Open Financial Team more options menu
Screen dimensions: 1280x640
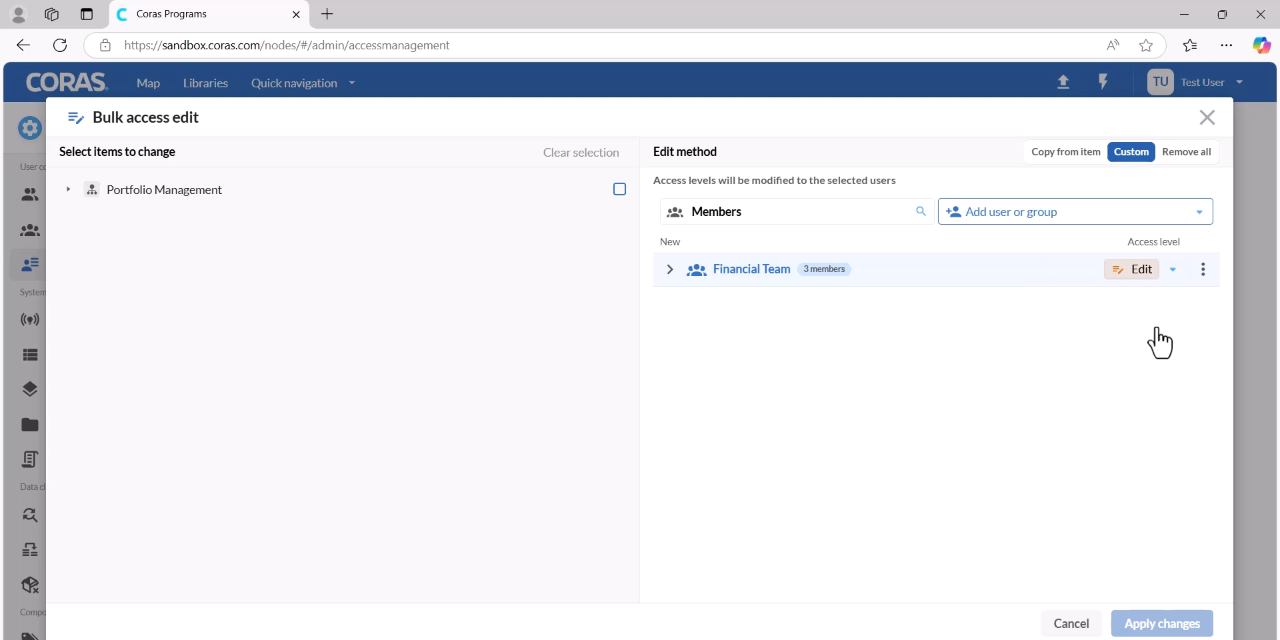pos(1203,269)
